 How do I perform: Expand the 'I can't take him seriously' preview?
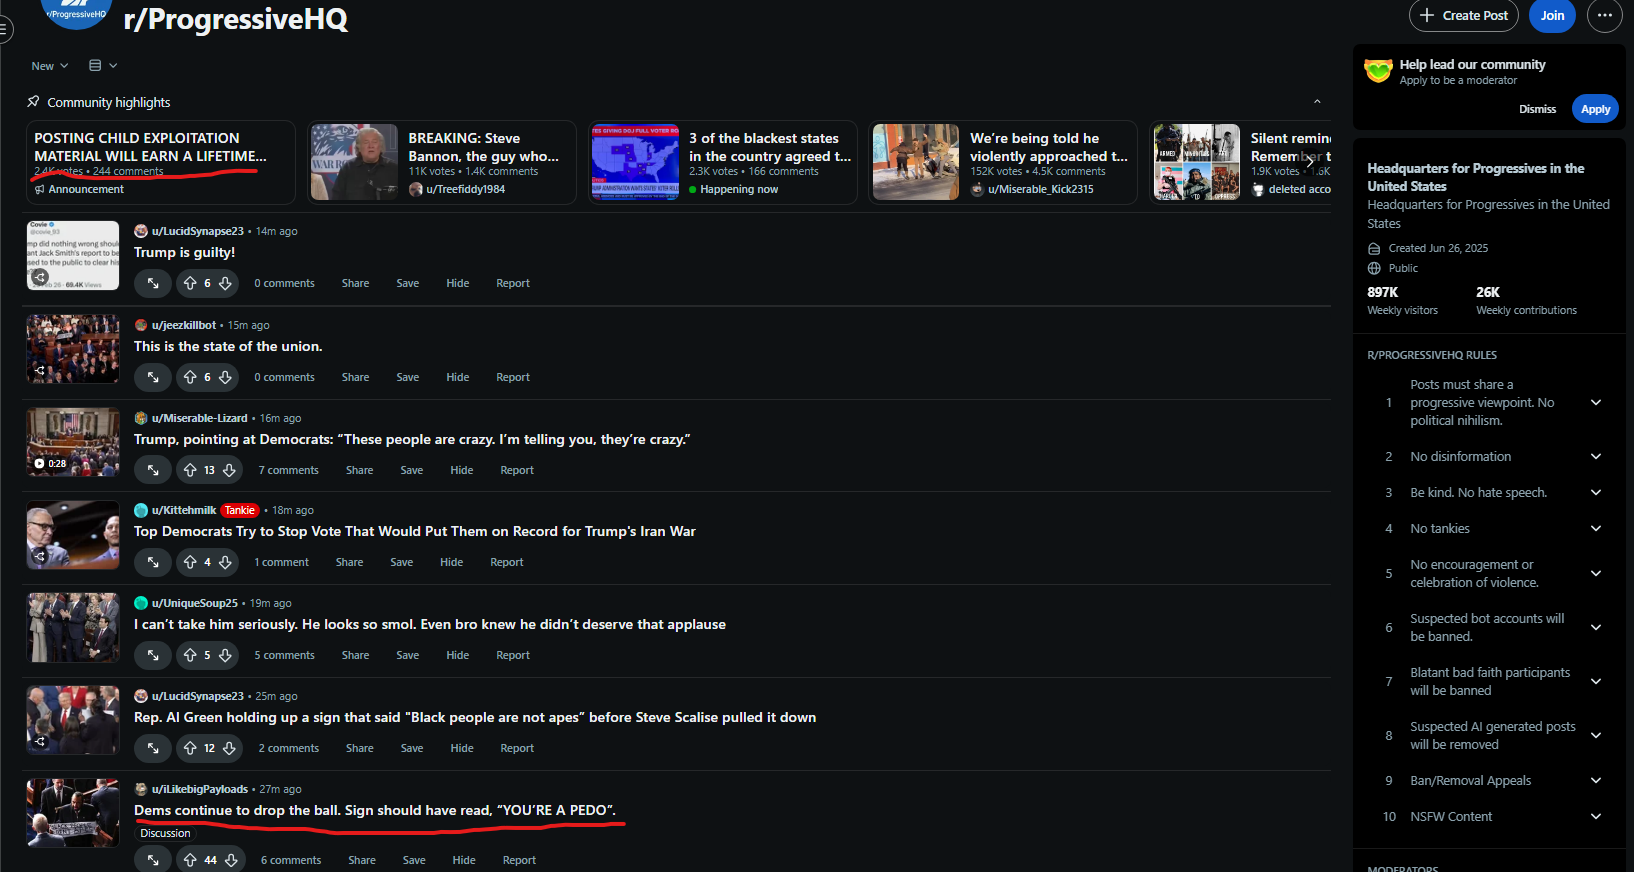[x=153, y=655]
